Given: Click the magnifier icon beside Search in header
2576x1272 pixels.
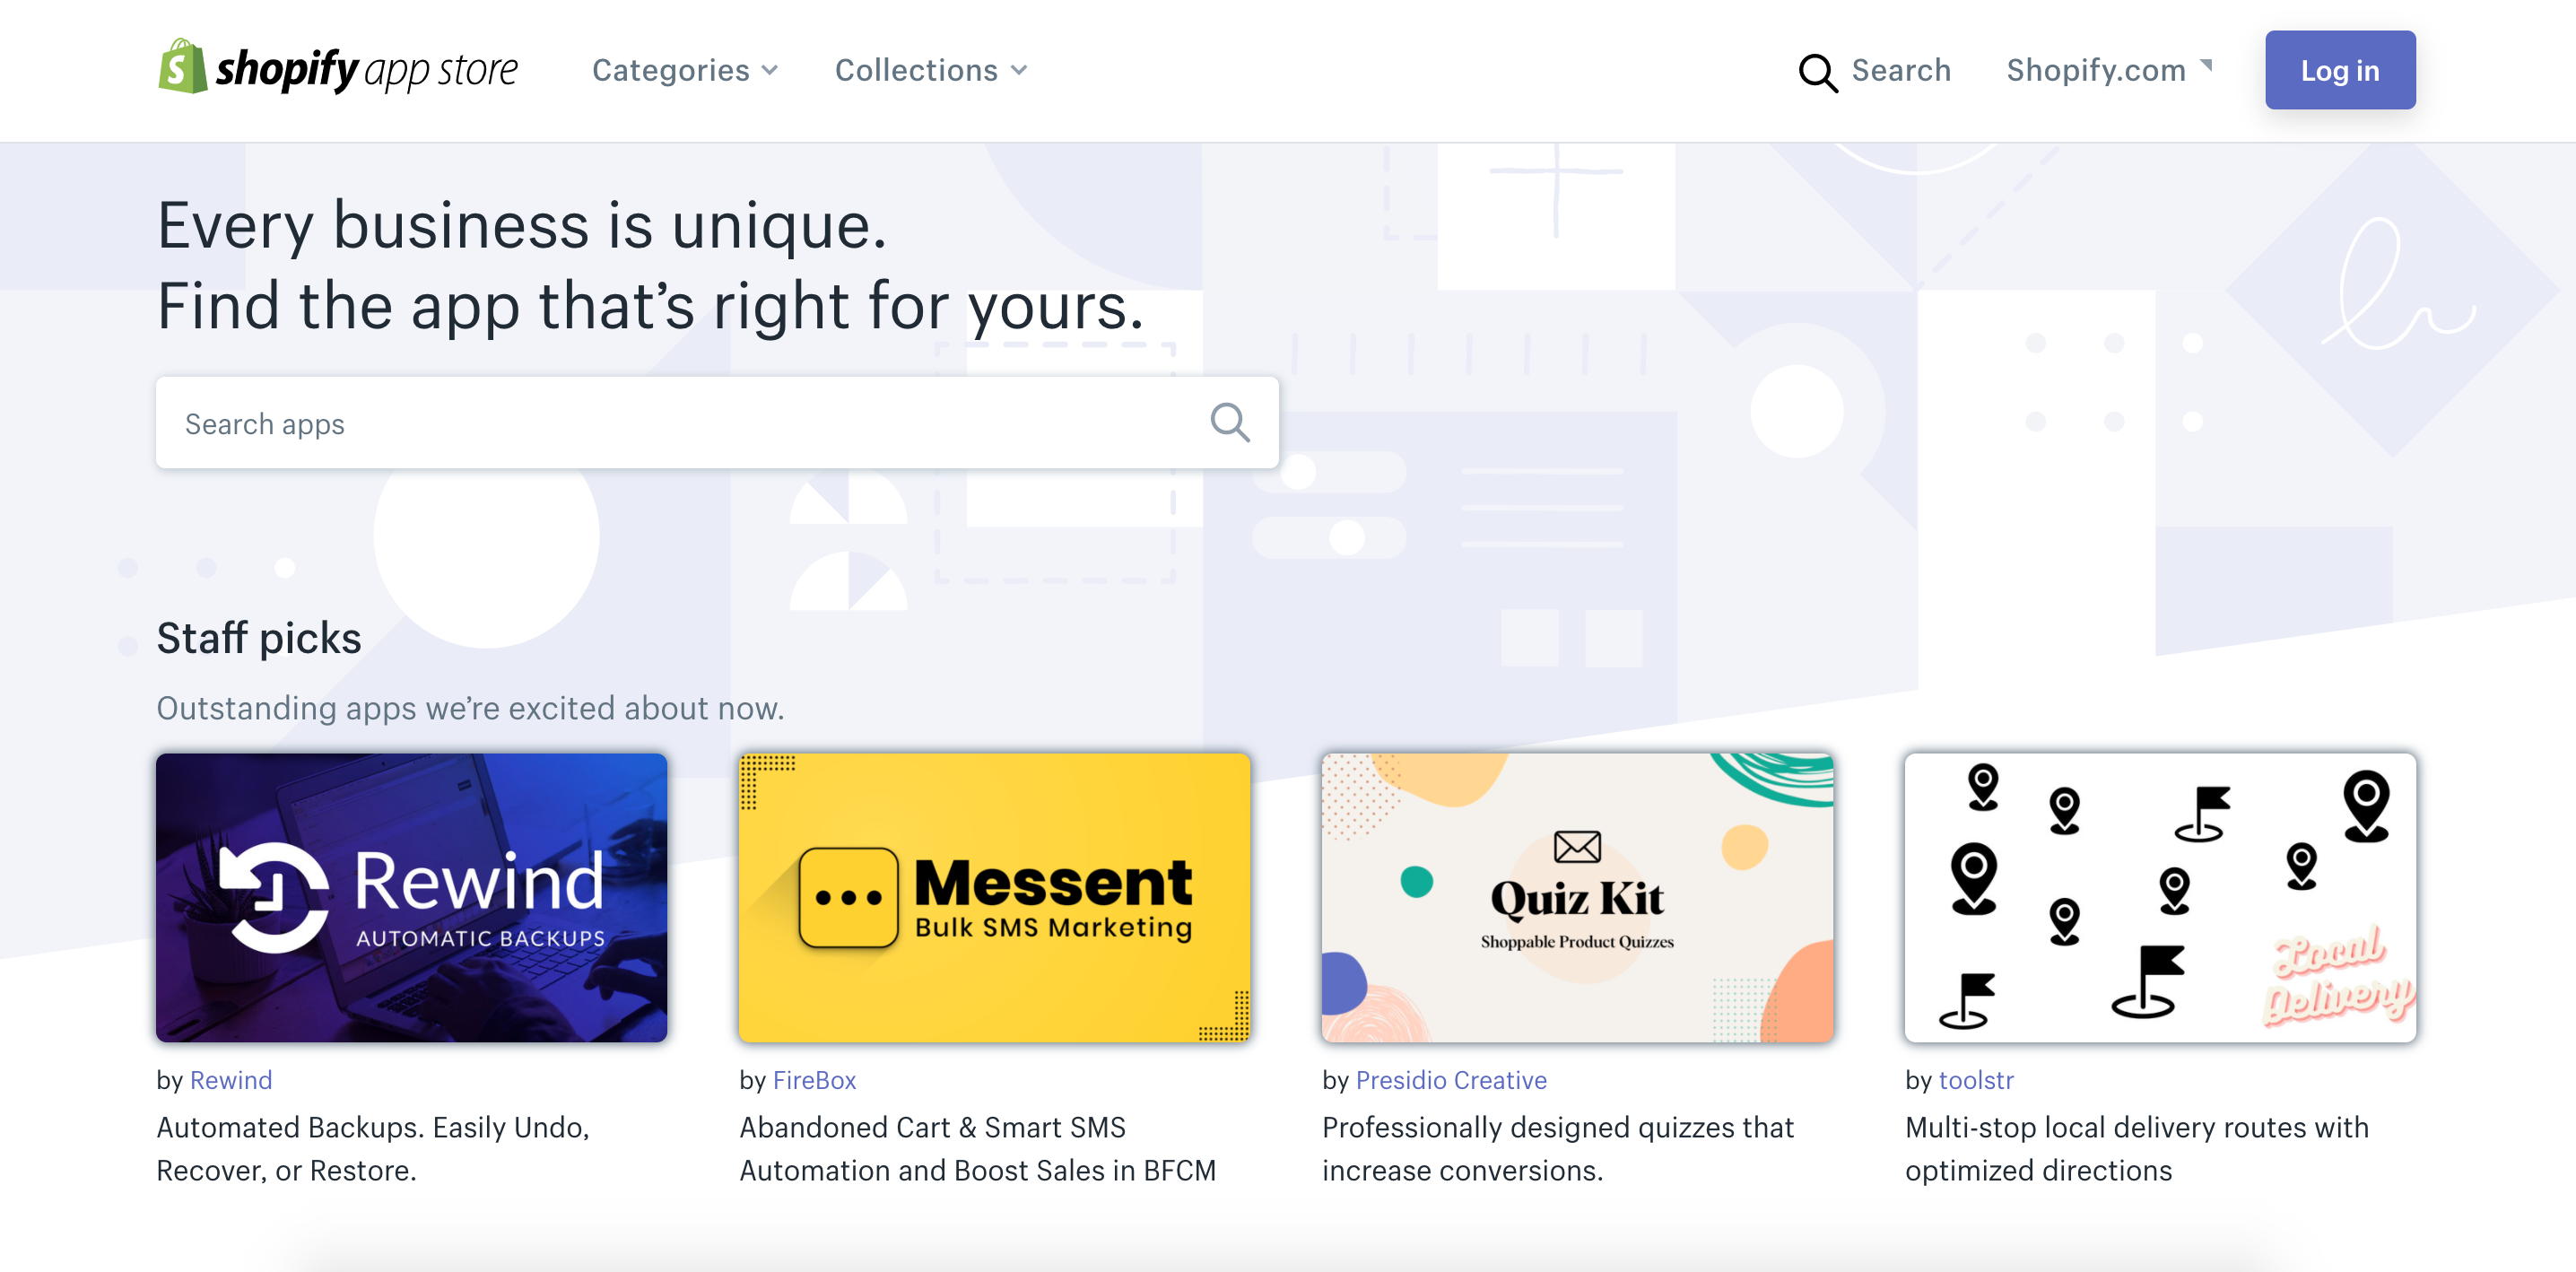Looking at the screenshot, I should pyautogui.click(x=1817, y=72).
